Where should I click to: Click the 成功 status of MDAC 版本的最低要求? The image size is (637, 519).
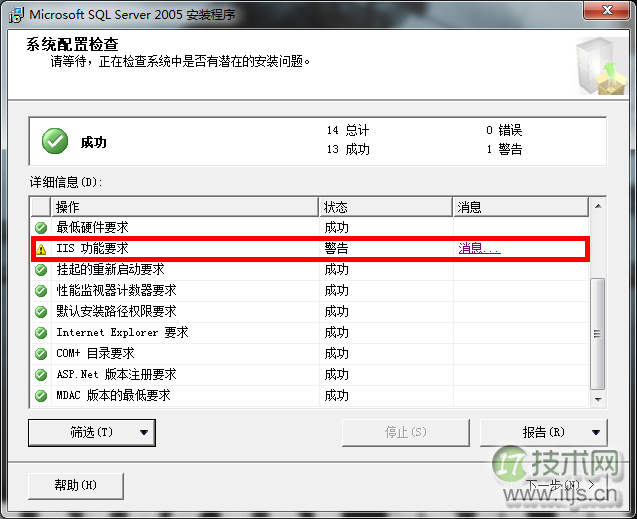(336, 396)
